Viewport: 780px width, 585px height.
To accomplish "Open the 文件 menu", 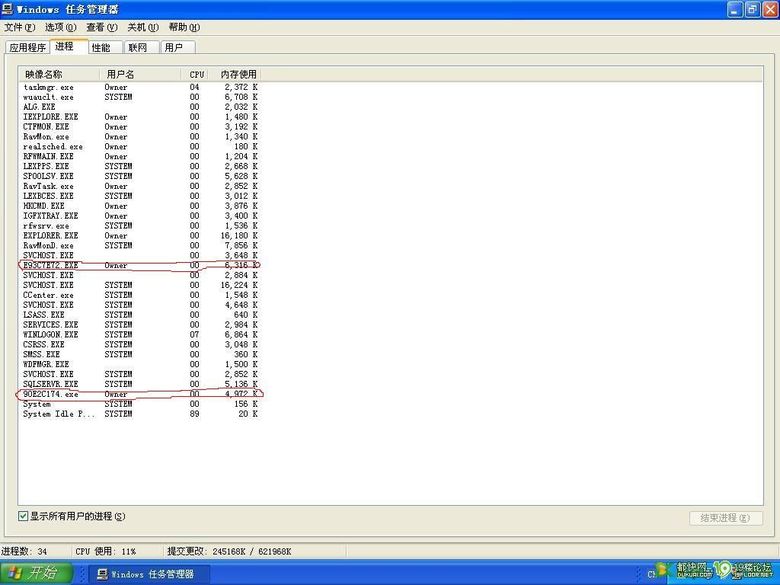I will (x=19, y=27).
